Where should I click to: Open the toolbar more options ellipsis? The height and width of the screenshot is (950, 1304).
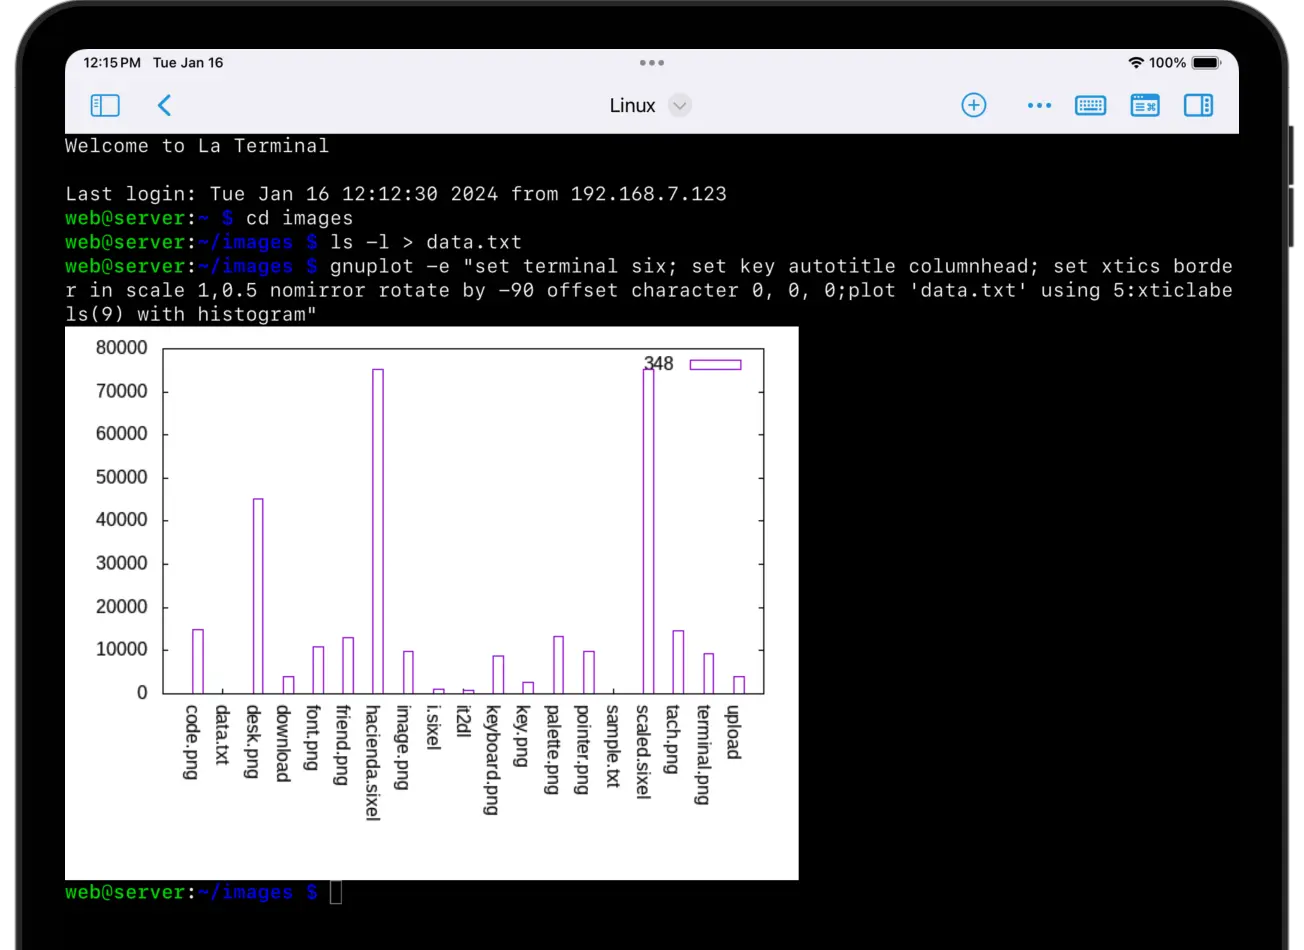1039,105
